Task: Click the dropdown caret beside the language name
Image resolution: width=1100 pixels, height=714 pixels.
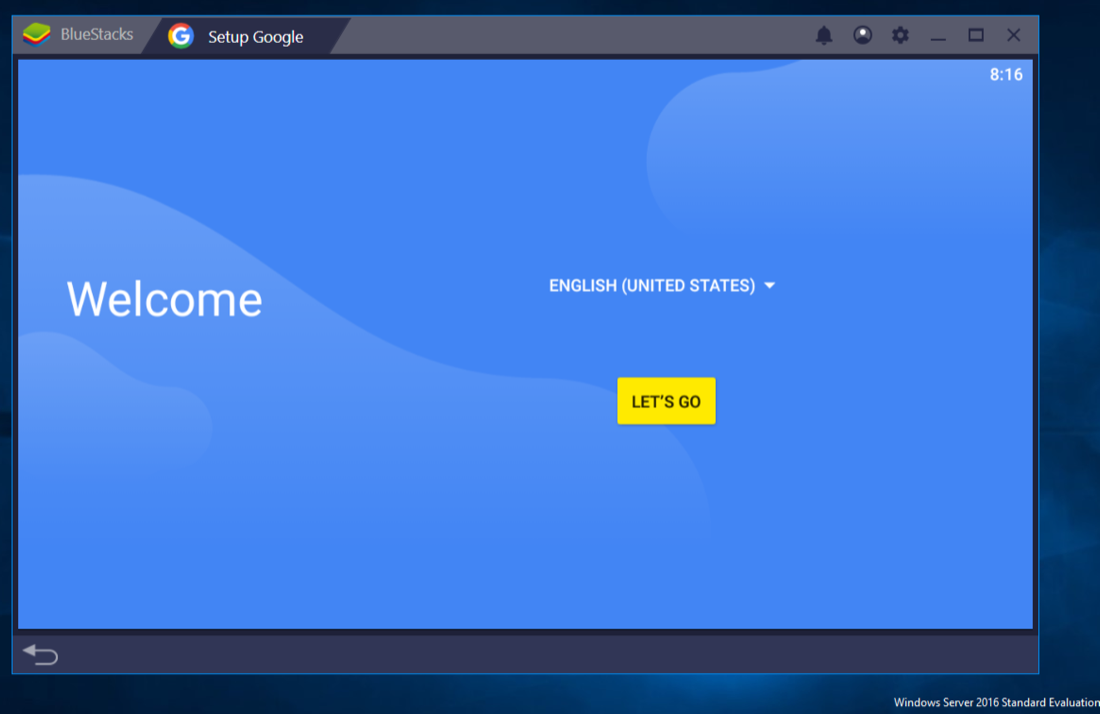Action: 769,285
